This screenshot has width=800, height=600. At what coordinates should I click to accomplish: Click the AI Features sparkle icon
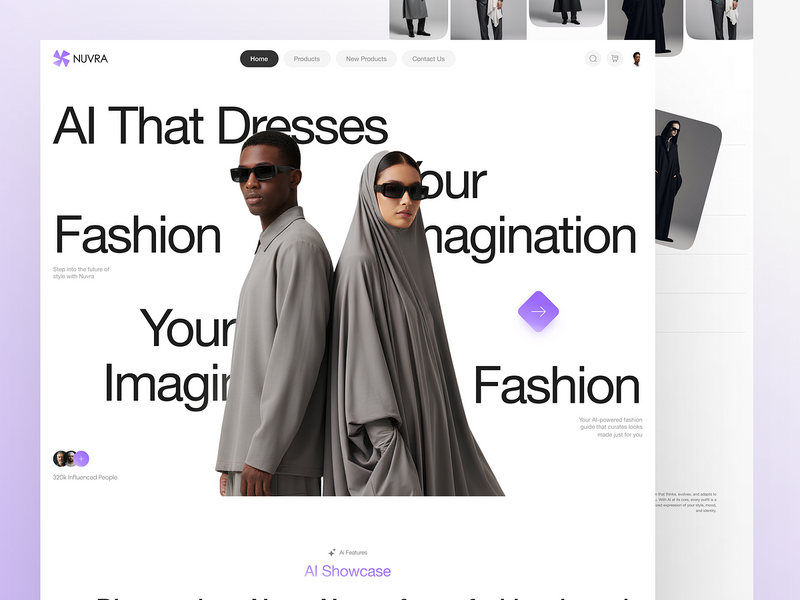pos(330,551)
